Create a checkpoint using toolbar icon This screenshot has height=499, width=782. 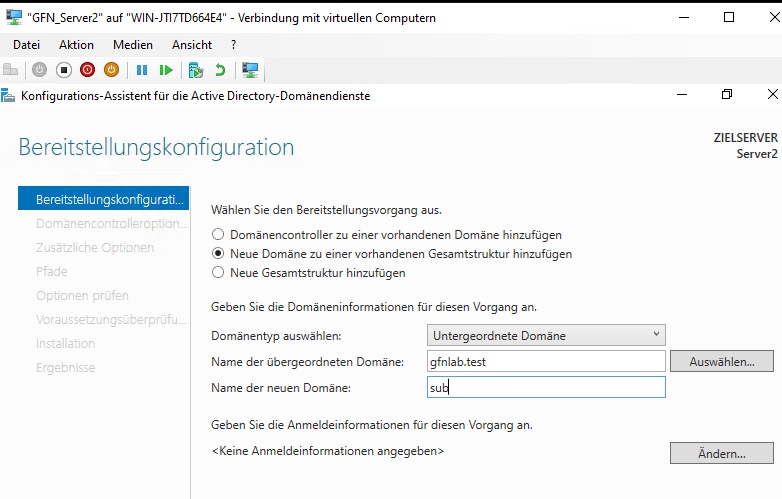click(196, 70)
